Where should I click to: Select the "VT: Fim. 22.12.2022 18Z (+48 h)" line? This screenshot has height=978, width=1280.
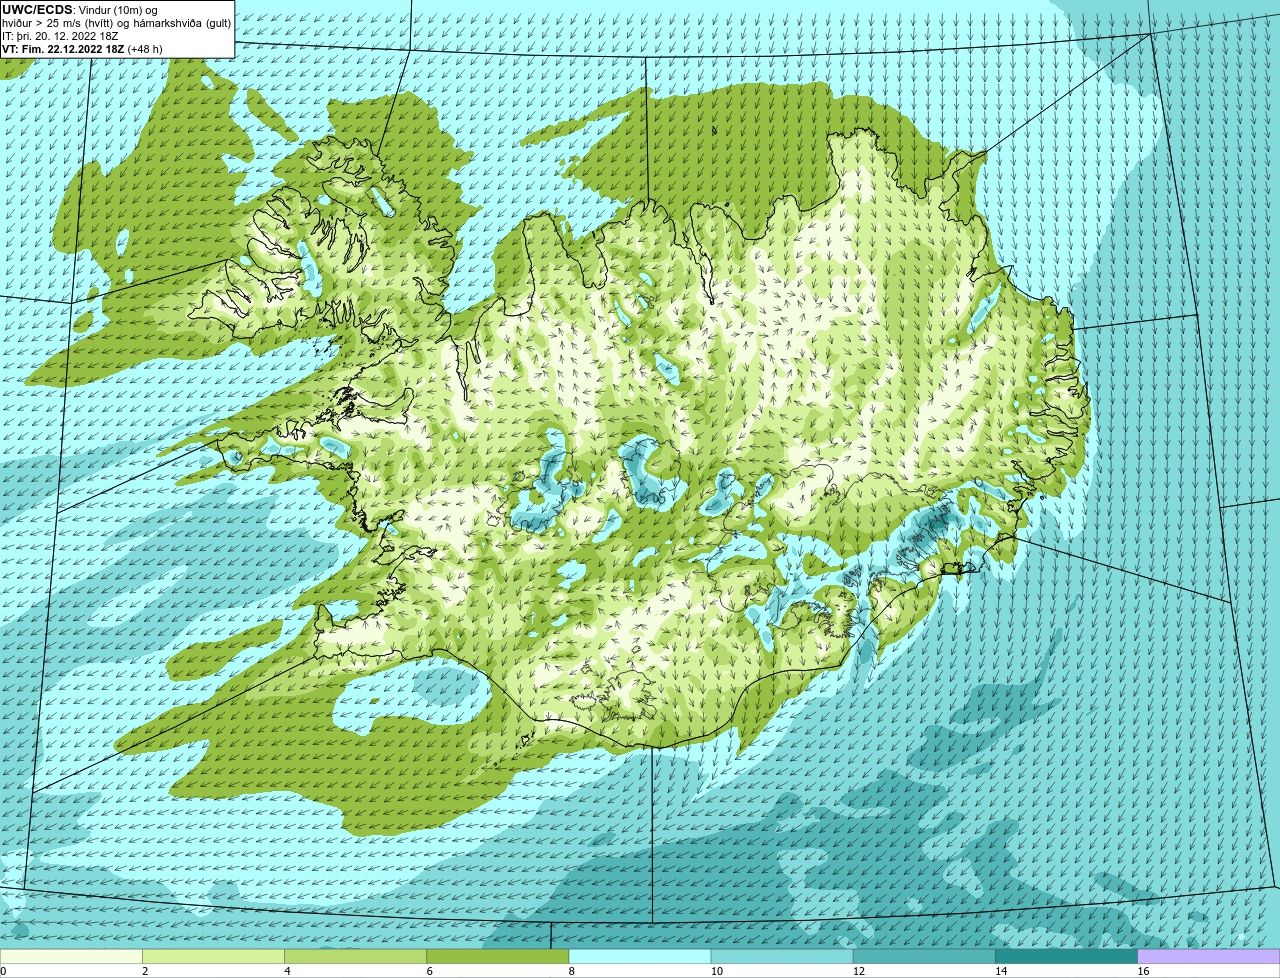click(x=82, y=49)
